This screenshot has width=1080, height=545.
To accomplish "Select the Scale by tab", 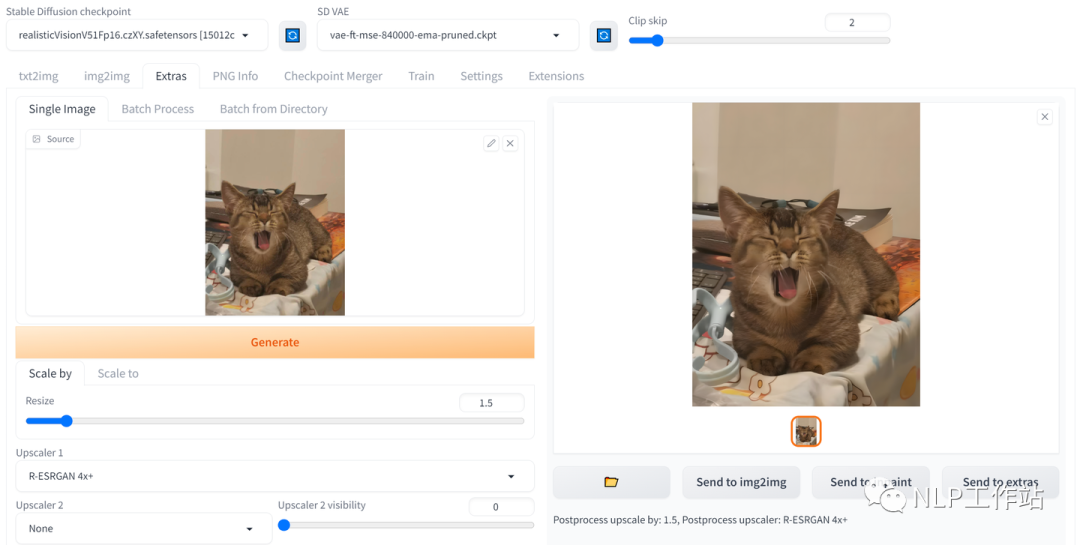I will [50, 373].
